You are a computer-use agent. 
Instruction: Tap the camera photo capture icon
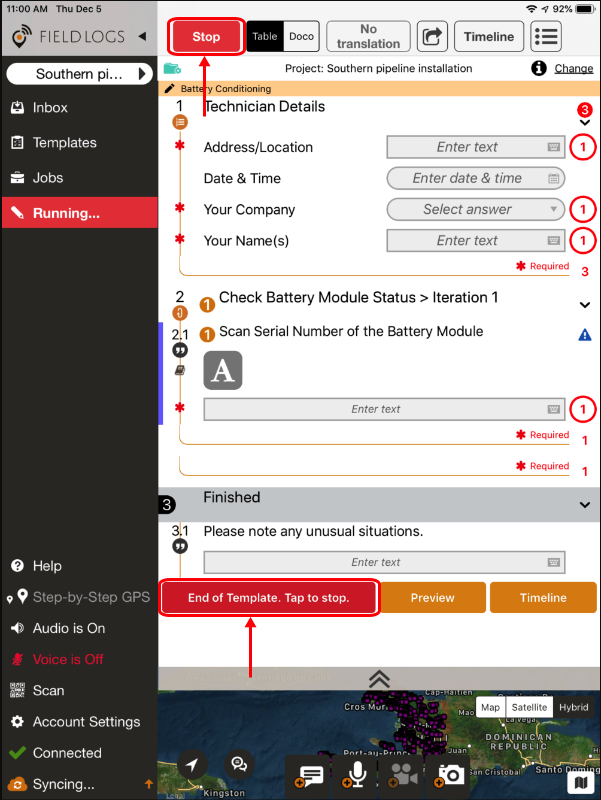pos(450,774)
